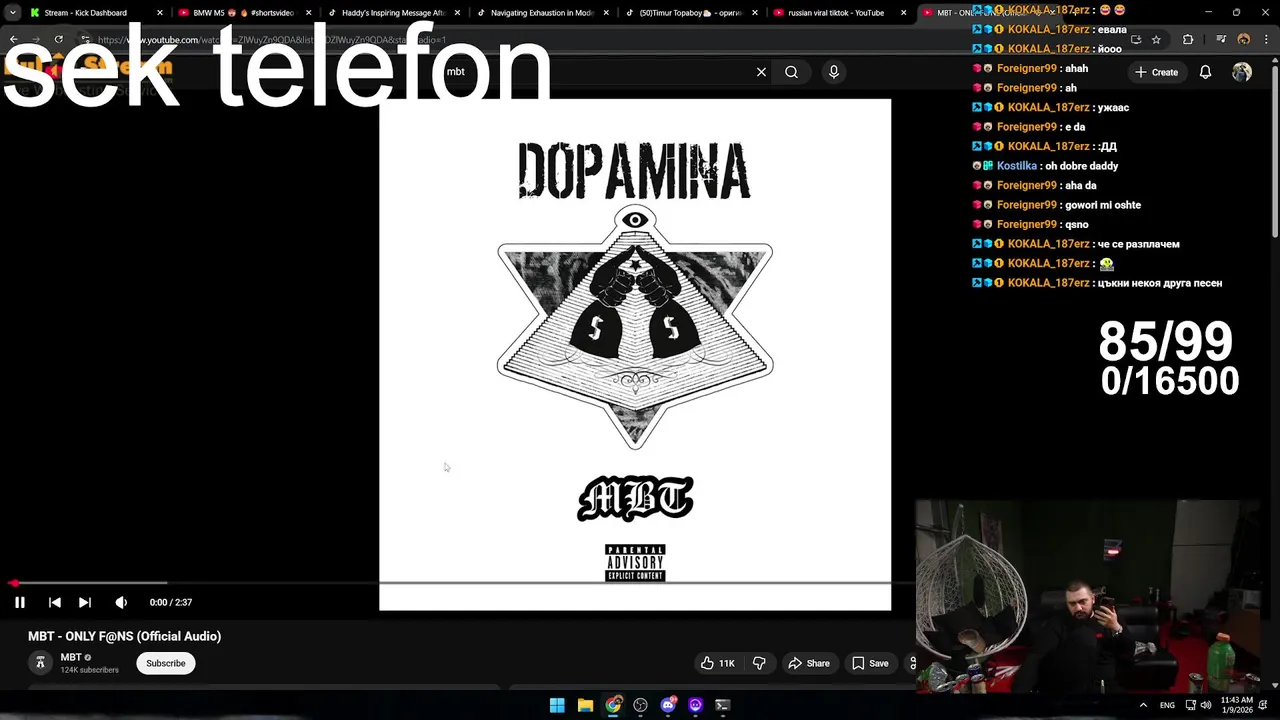Open Chrome from the taskbar
The width and height of the screenshot is (1280, 720).
click(613, 705)
